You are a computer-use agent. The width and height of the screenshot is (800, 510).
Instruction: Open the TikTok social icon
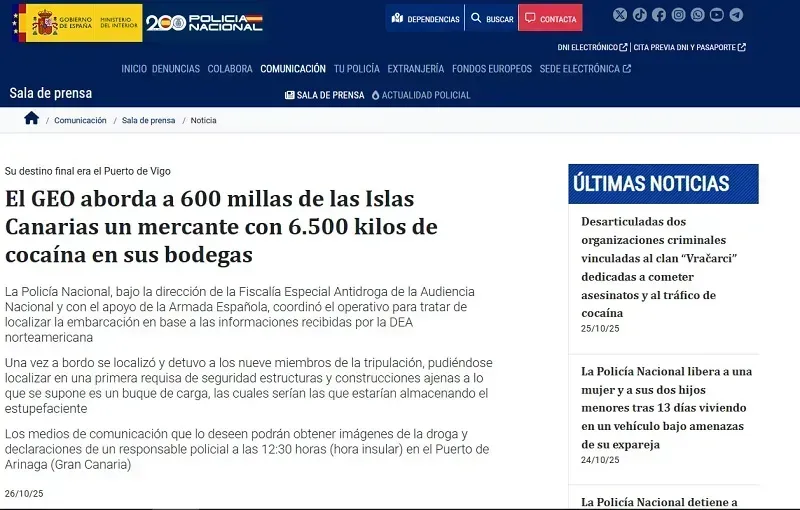click(640, 15)
